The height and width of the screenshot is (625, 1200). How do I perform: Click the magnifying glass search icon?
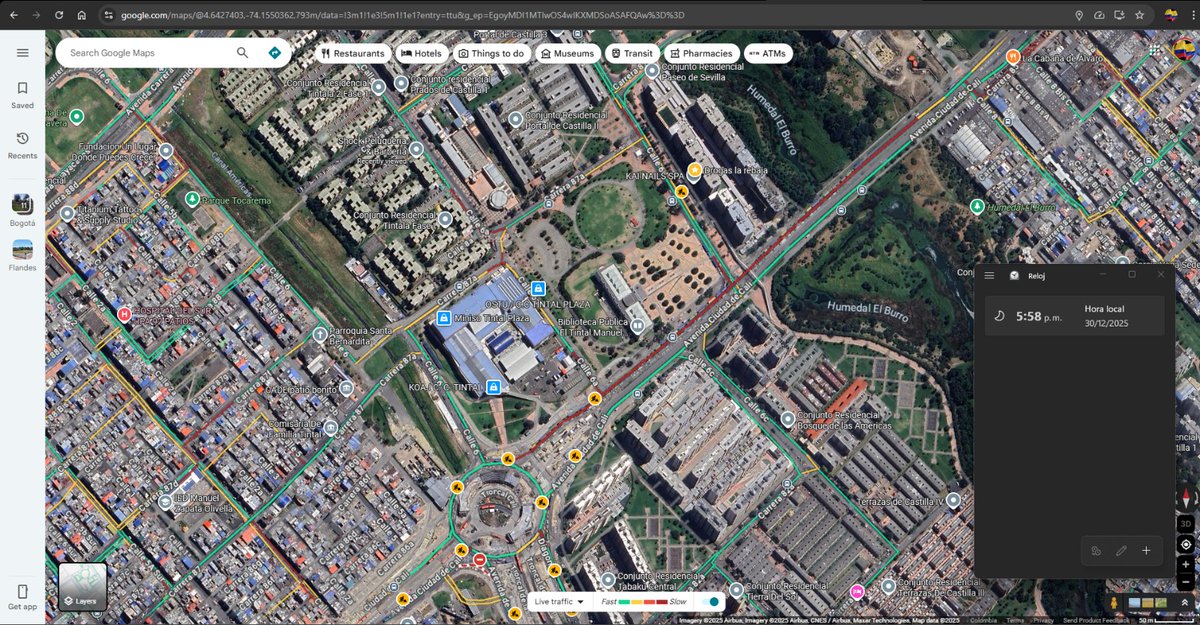pyautogui.click(x=243, y=53)
